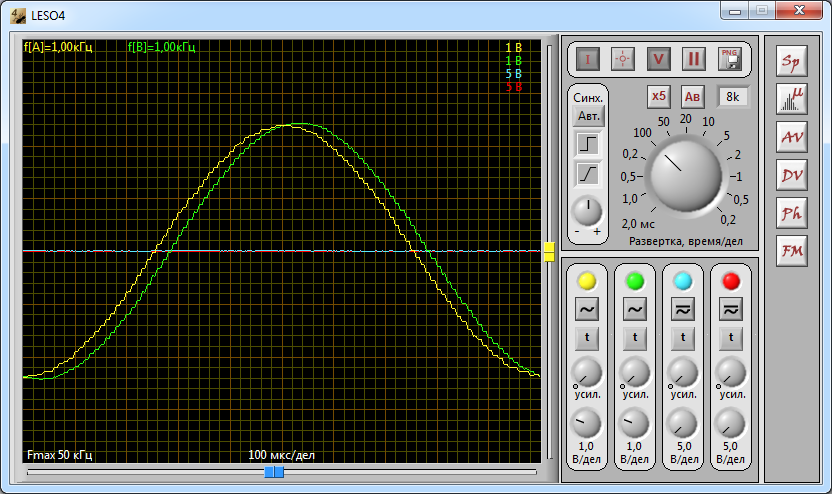This screenshot has width=832, height=494.
Task: Click the LESO4 application title icon
Action: pyautogui.click(x=19, y=16)
